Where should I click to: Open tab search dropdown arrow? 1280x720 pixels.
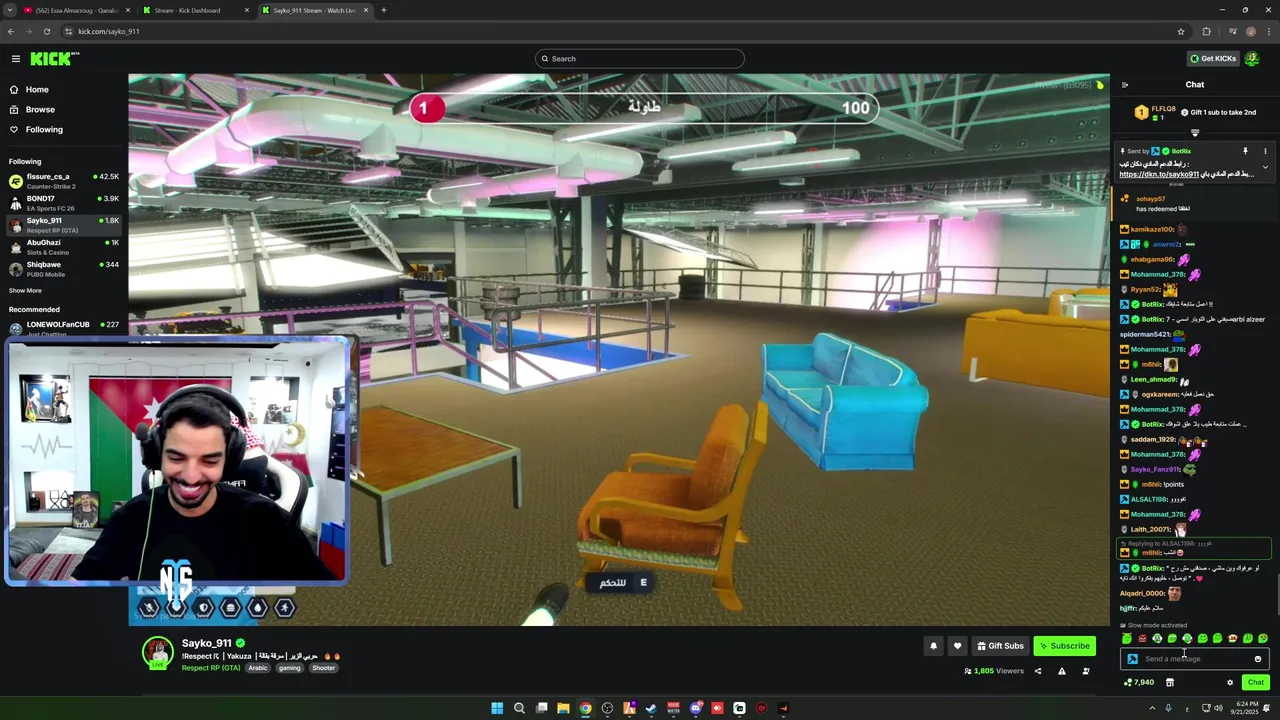click(10, 10)
